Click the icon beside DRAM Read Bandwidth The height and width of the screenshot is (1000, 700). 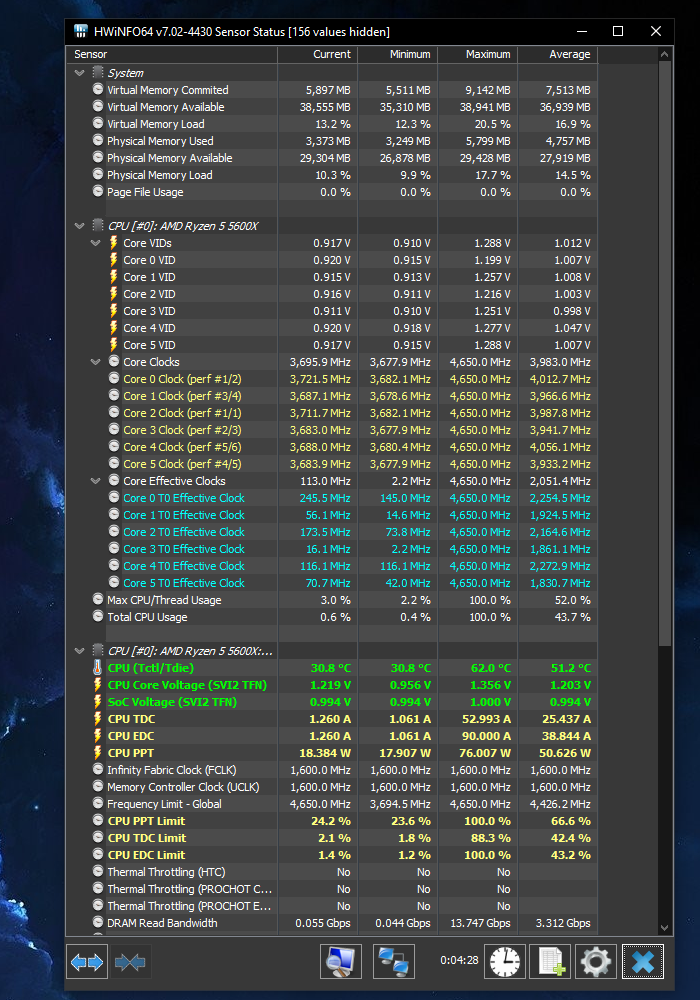pos(98,922)
